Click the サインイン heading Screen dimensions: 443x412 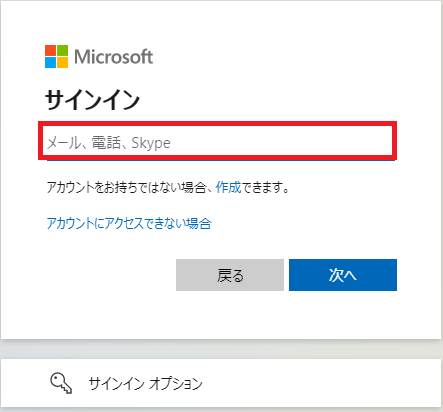[x=92, y=100]
